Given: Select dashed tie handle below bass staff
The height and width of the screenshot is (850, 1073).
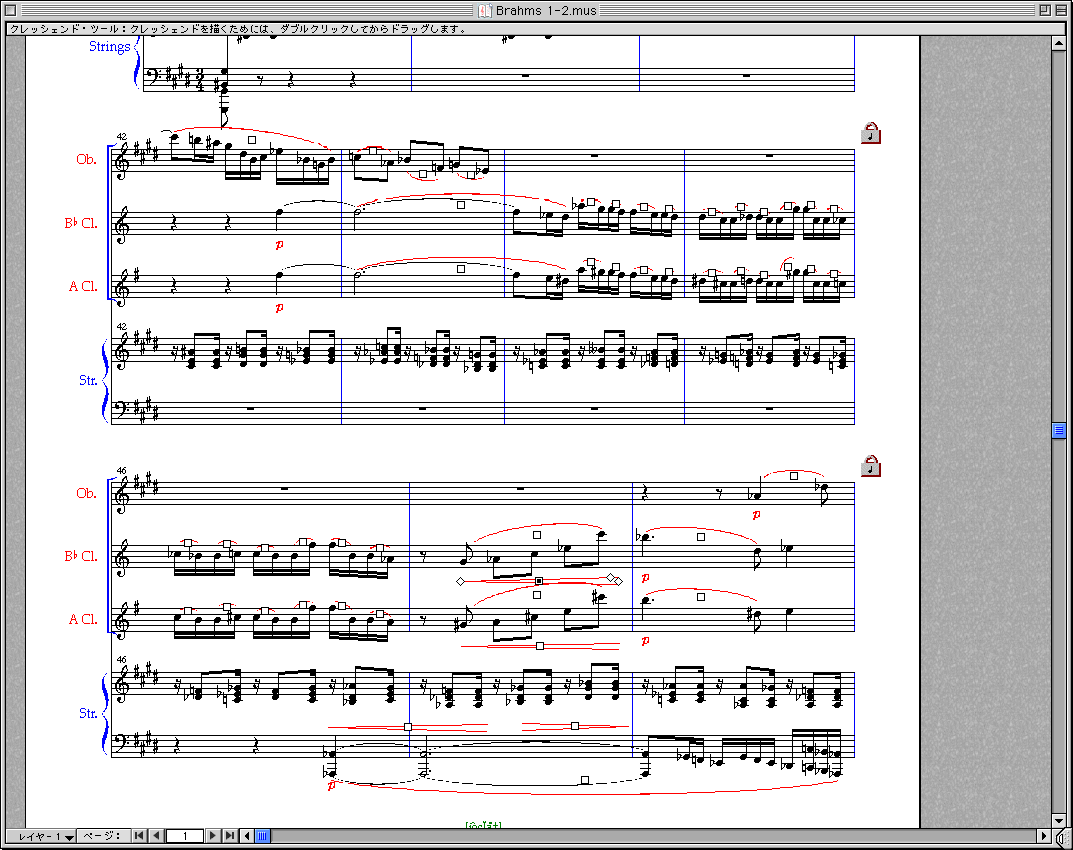Looking at the screenshot, I should click(584, 780).
